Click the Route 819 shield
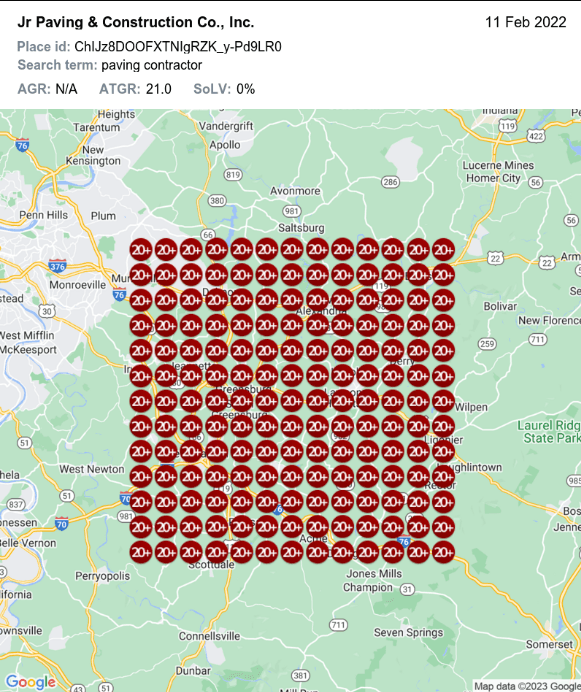 [233, 175]
